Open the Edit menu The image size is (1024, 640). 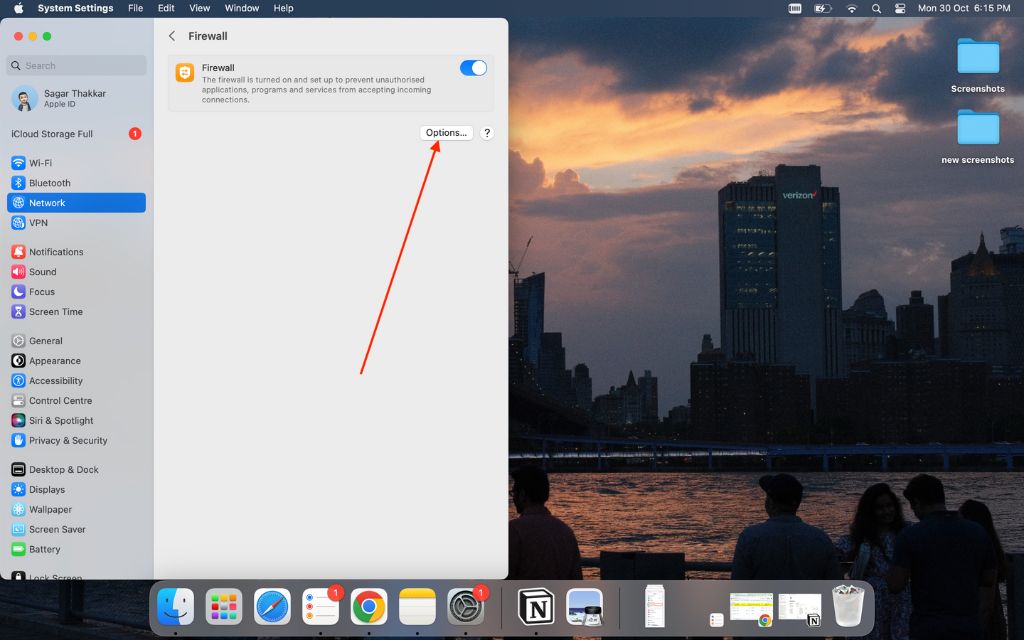[166, 8]
